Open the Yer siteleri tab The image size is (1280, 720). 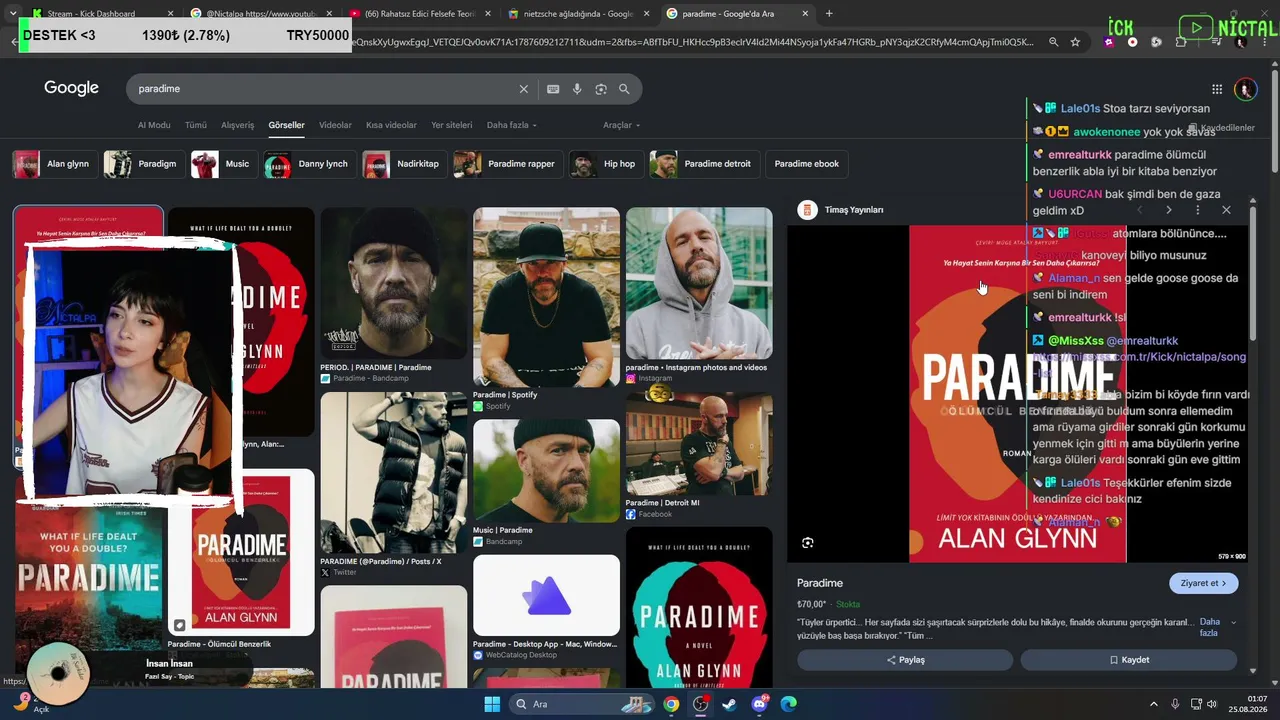tap(451, 125)
